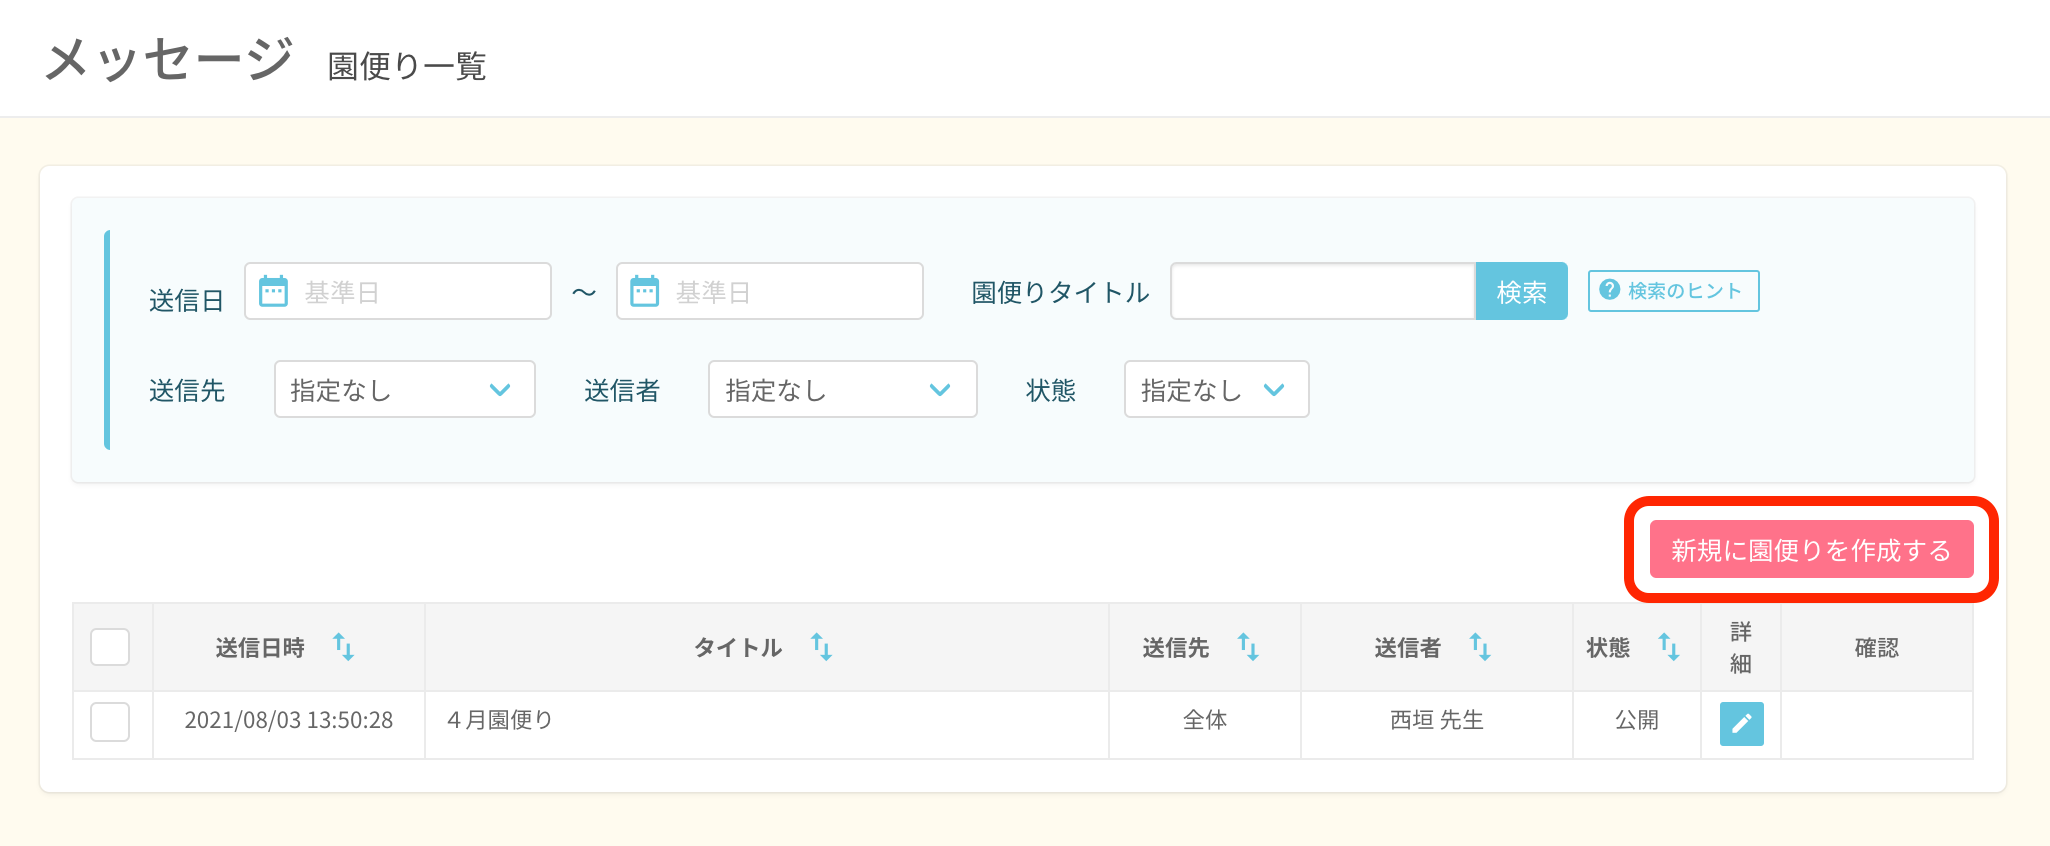Sort by 状態 column arrows

tap(1669, 647)
